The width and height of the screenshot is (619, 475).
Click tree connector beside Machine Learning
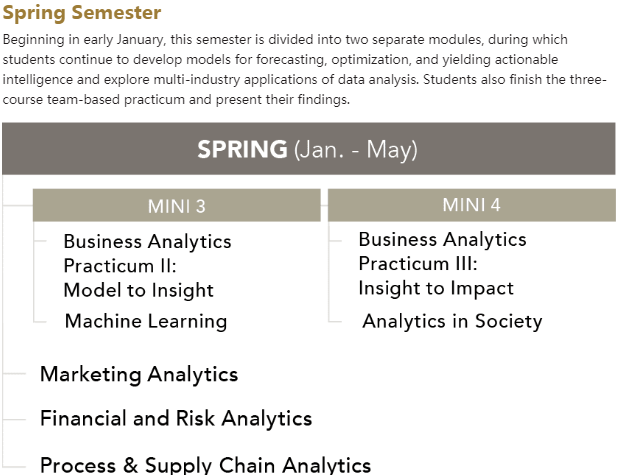pyautogui.click(x=40, y=322)
